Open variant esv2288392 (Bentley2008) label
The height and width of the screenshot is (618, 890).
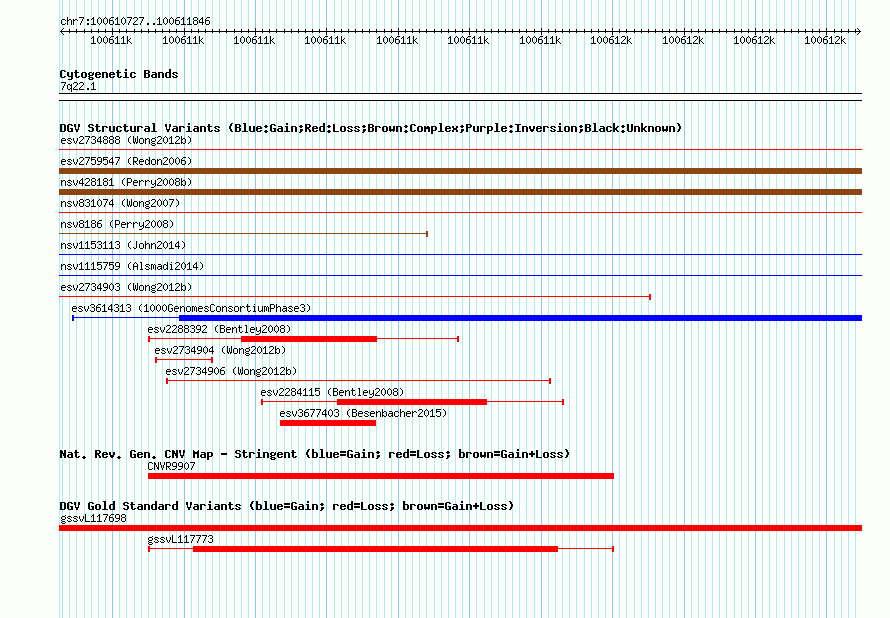point(219,329)
